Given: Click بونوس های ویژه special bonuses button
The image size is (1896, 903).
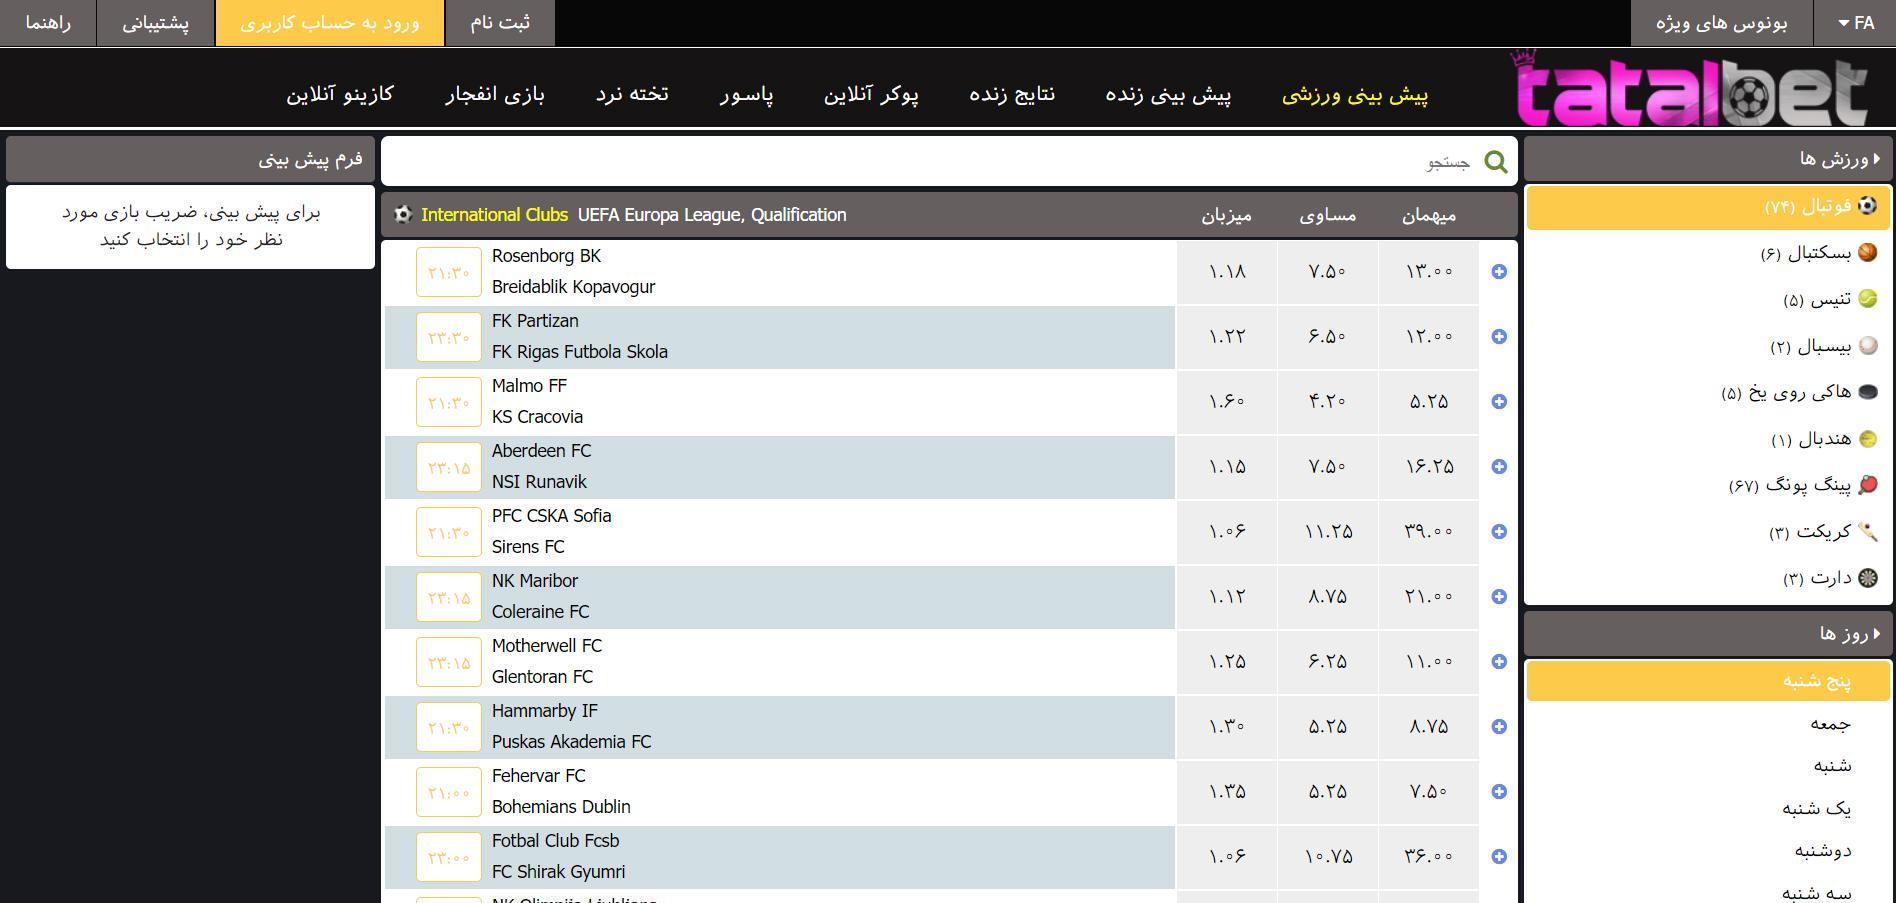Looking at the screenshot, I should tap(1722, 23).
